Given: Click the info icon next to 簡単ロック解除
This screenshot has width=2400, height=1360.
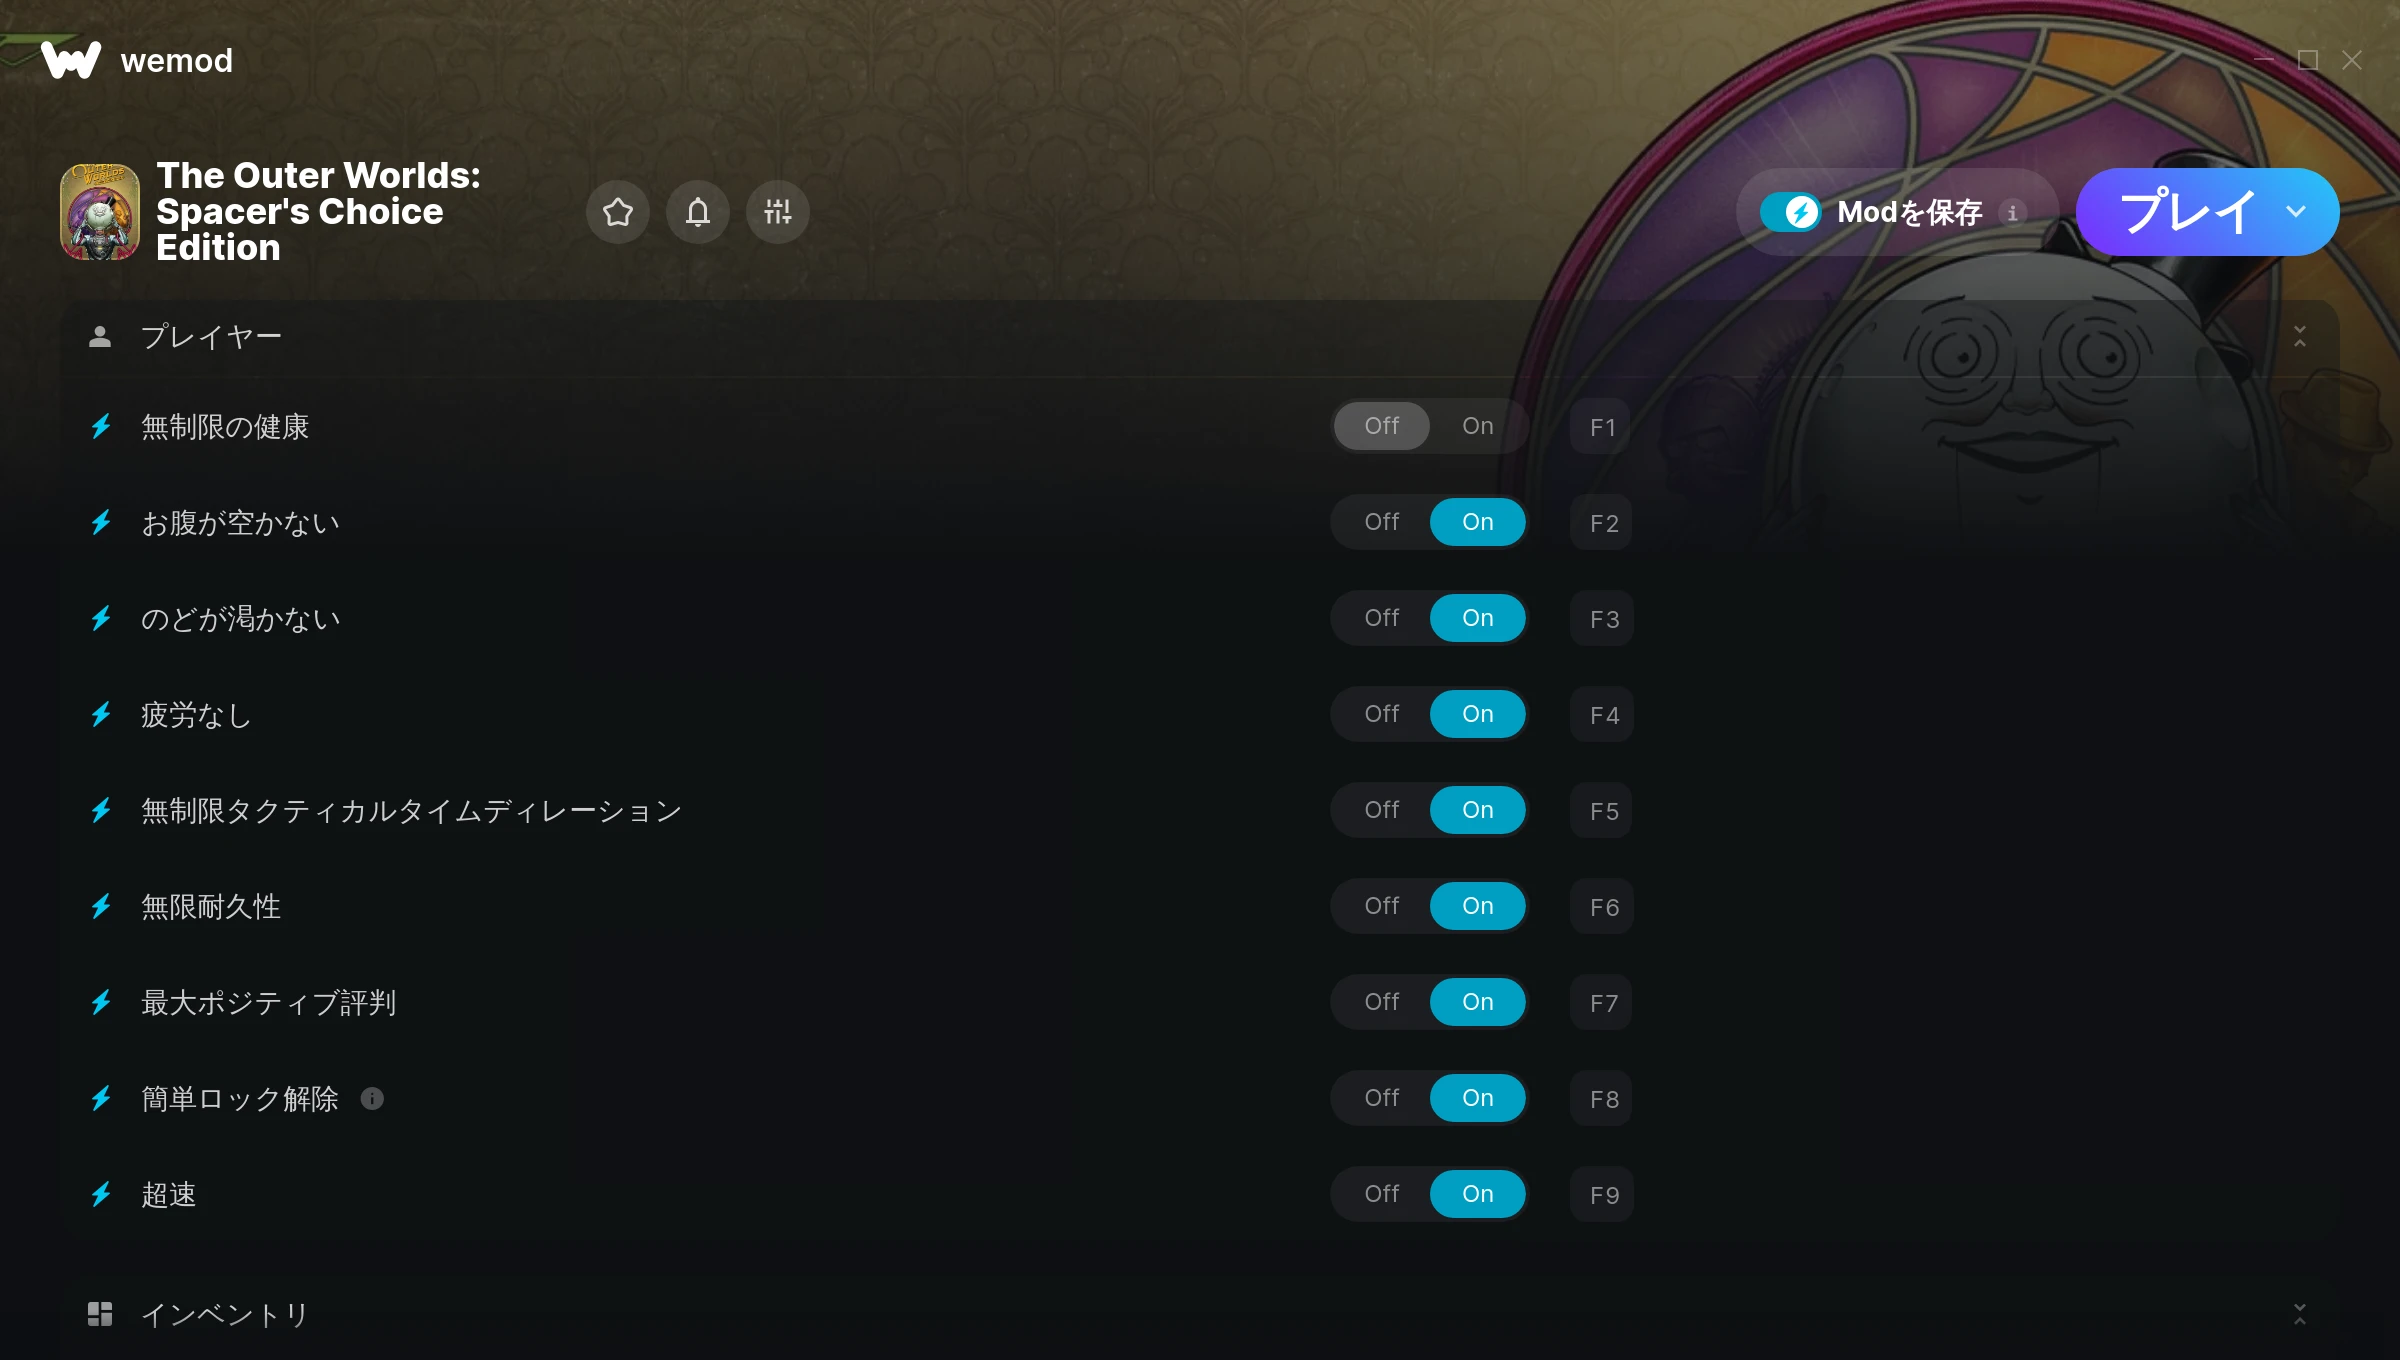Looking at the screenshot, I should 372,1099.
